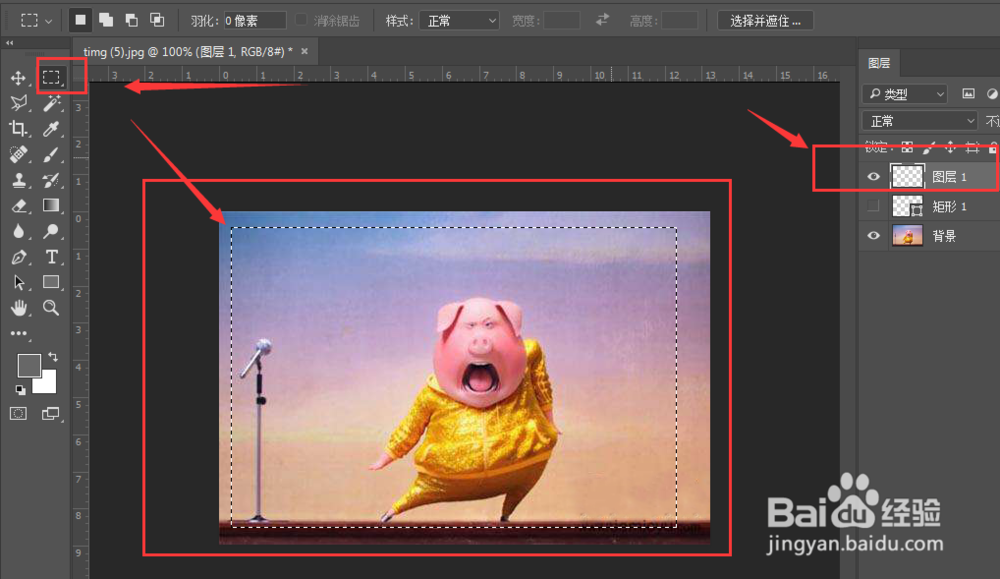The width and height of the screenshot is (1000, 579).
Task: Open the 类型 layer filter dropdown
Action: pos(904,94)
